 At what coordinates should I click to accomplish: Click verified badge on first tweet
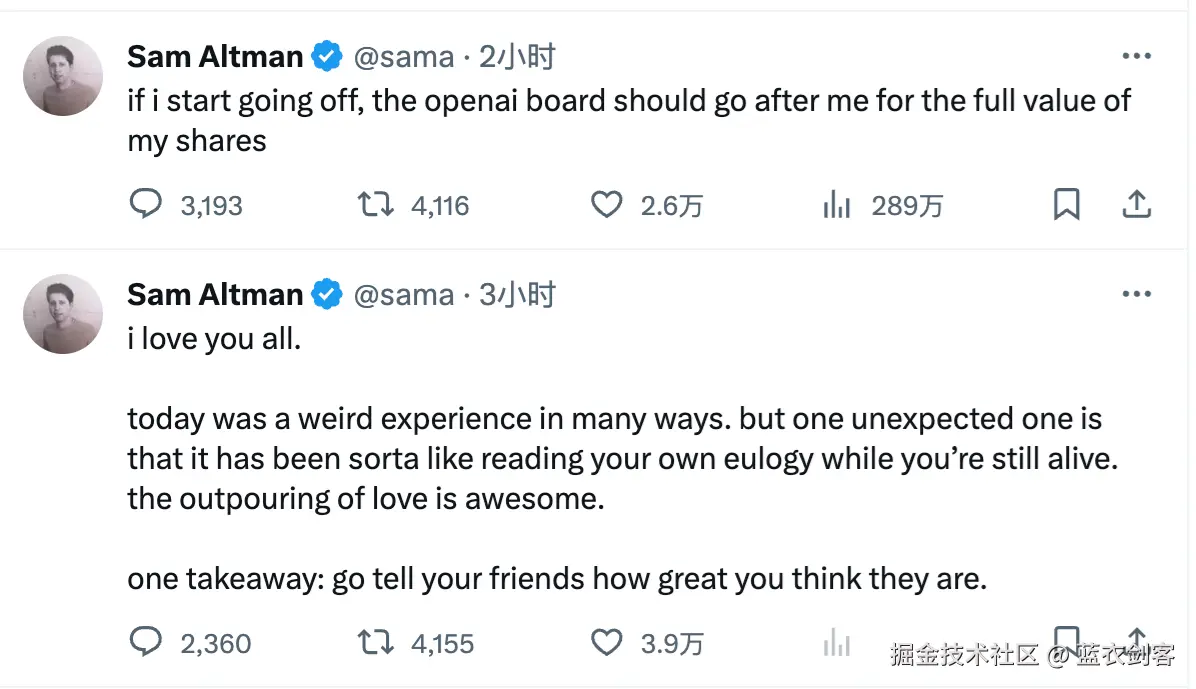pos(328,57)
